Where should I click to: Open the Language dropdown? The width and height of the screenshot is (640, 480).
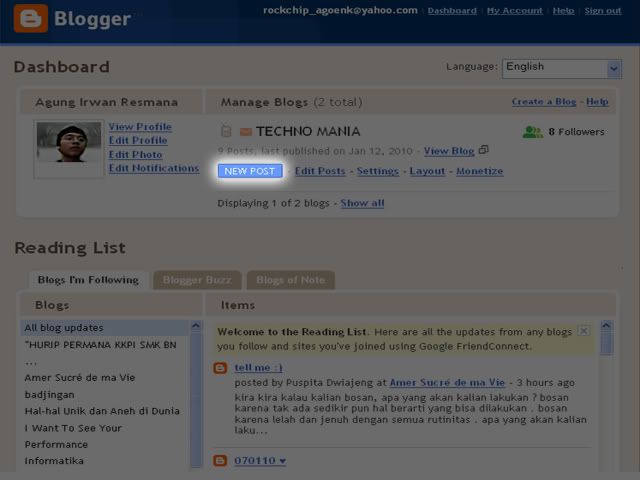pyautogui.click(x=562, y=68)
